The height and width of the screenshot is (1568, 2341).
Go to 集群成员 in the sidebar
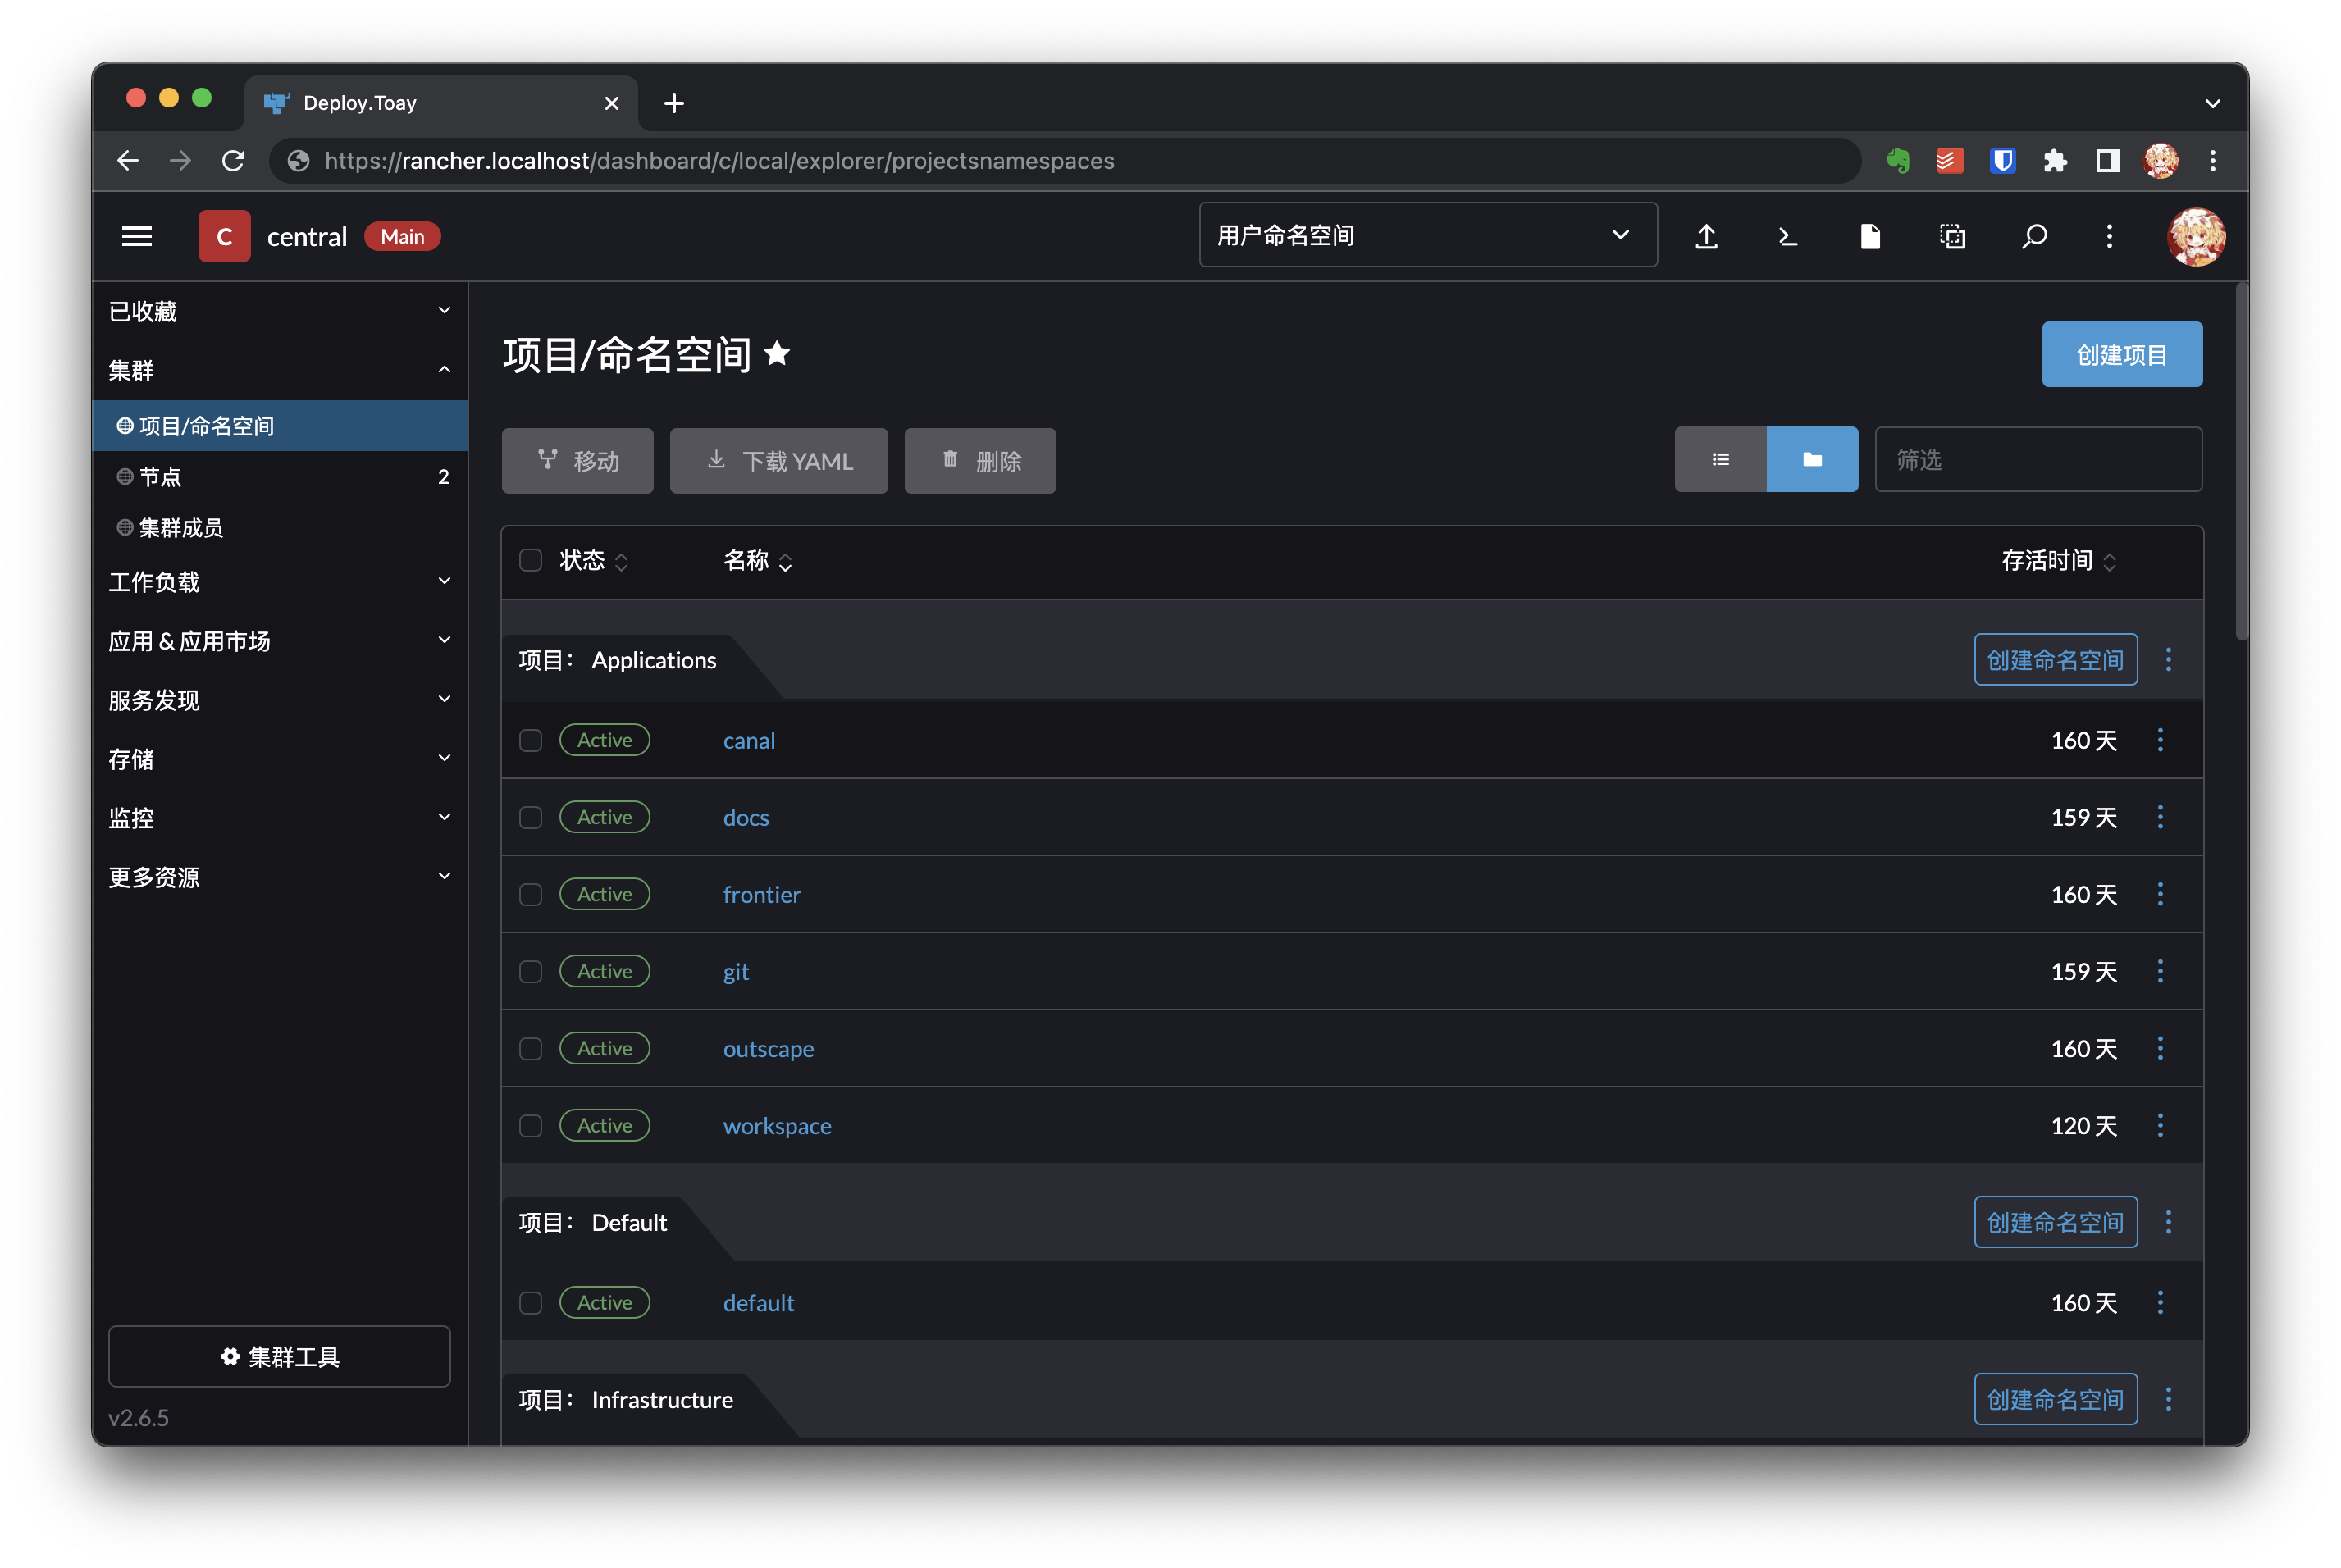pos(181,528)
